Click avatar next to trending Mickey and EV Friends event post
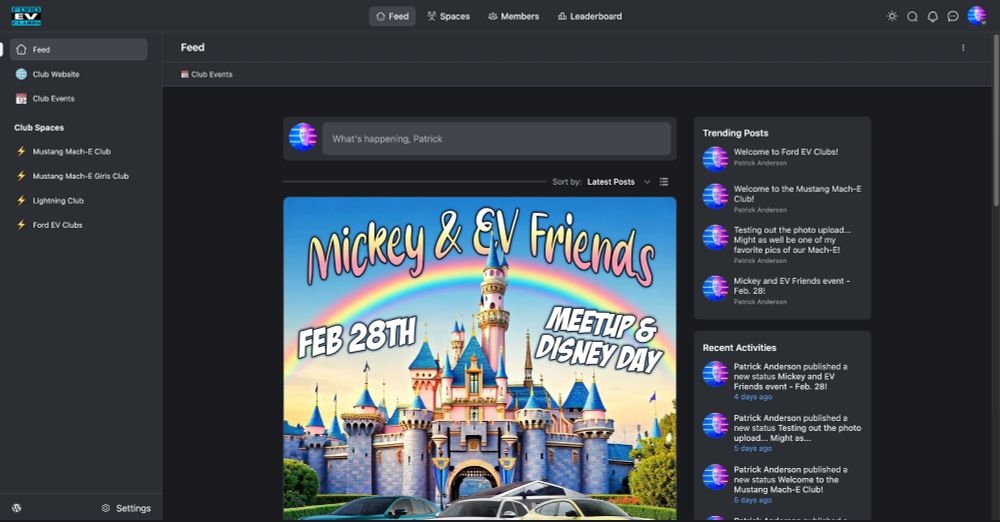This screenshot has height=522, width=1000. 716,288
